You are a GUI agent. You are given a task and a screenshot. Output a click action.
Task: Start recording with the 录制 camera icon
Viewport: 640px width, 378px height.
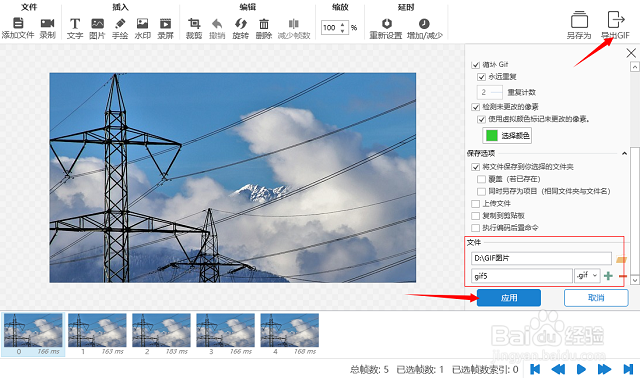coord(47,23)
